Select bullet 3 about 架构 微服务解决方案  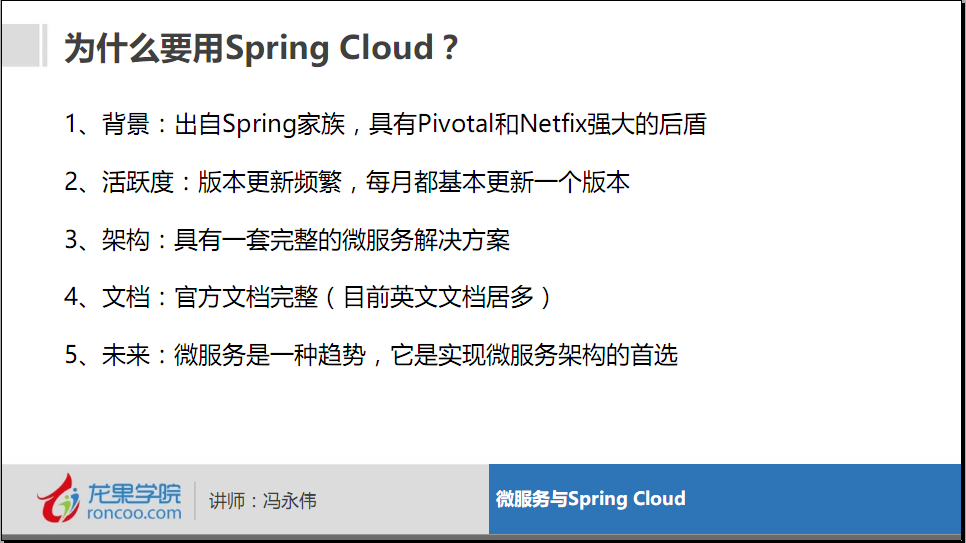click(287, 240)
